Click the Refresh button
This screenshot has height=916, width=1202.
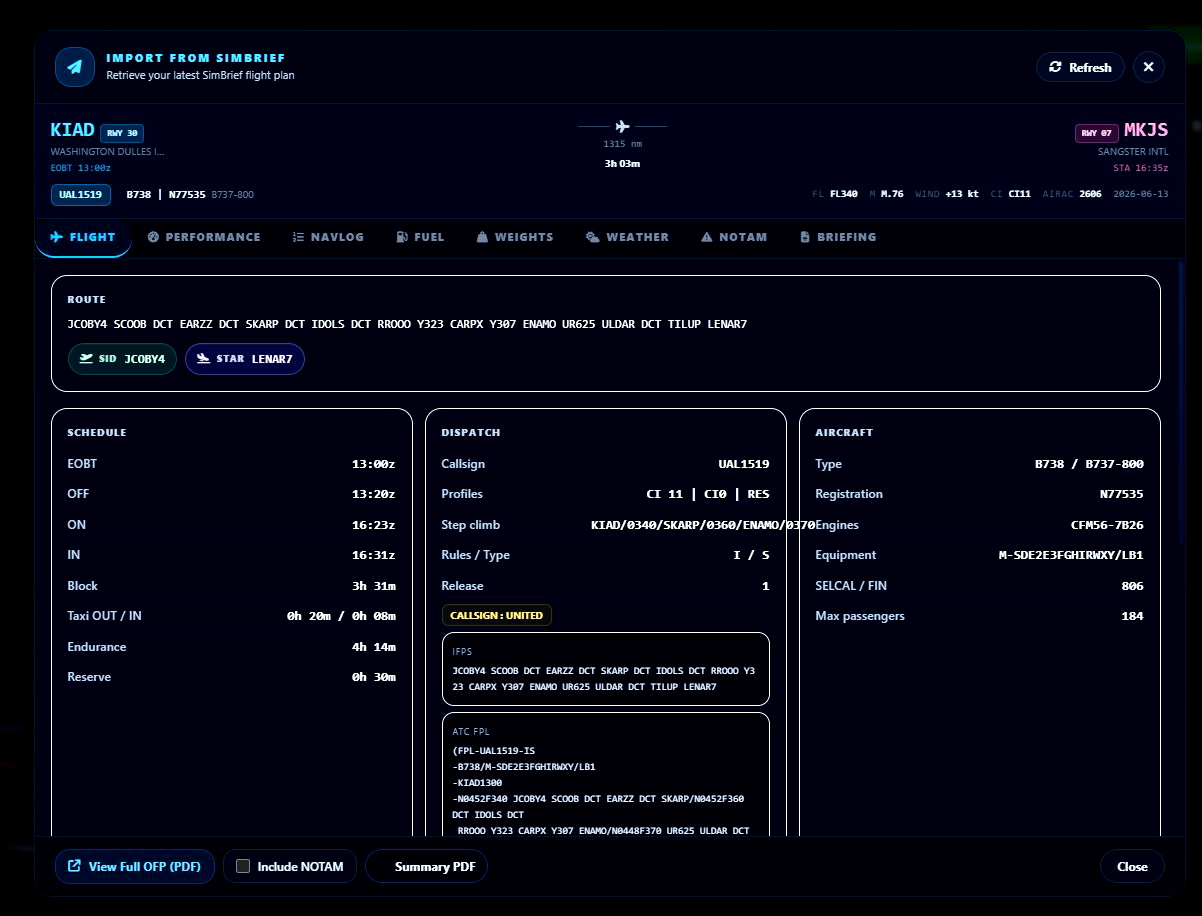coord(1080,67)
